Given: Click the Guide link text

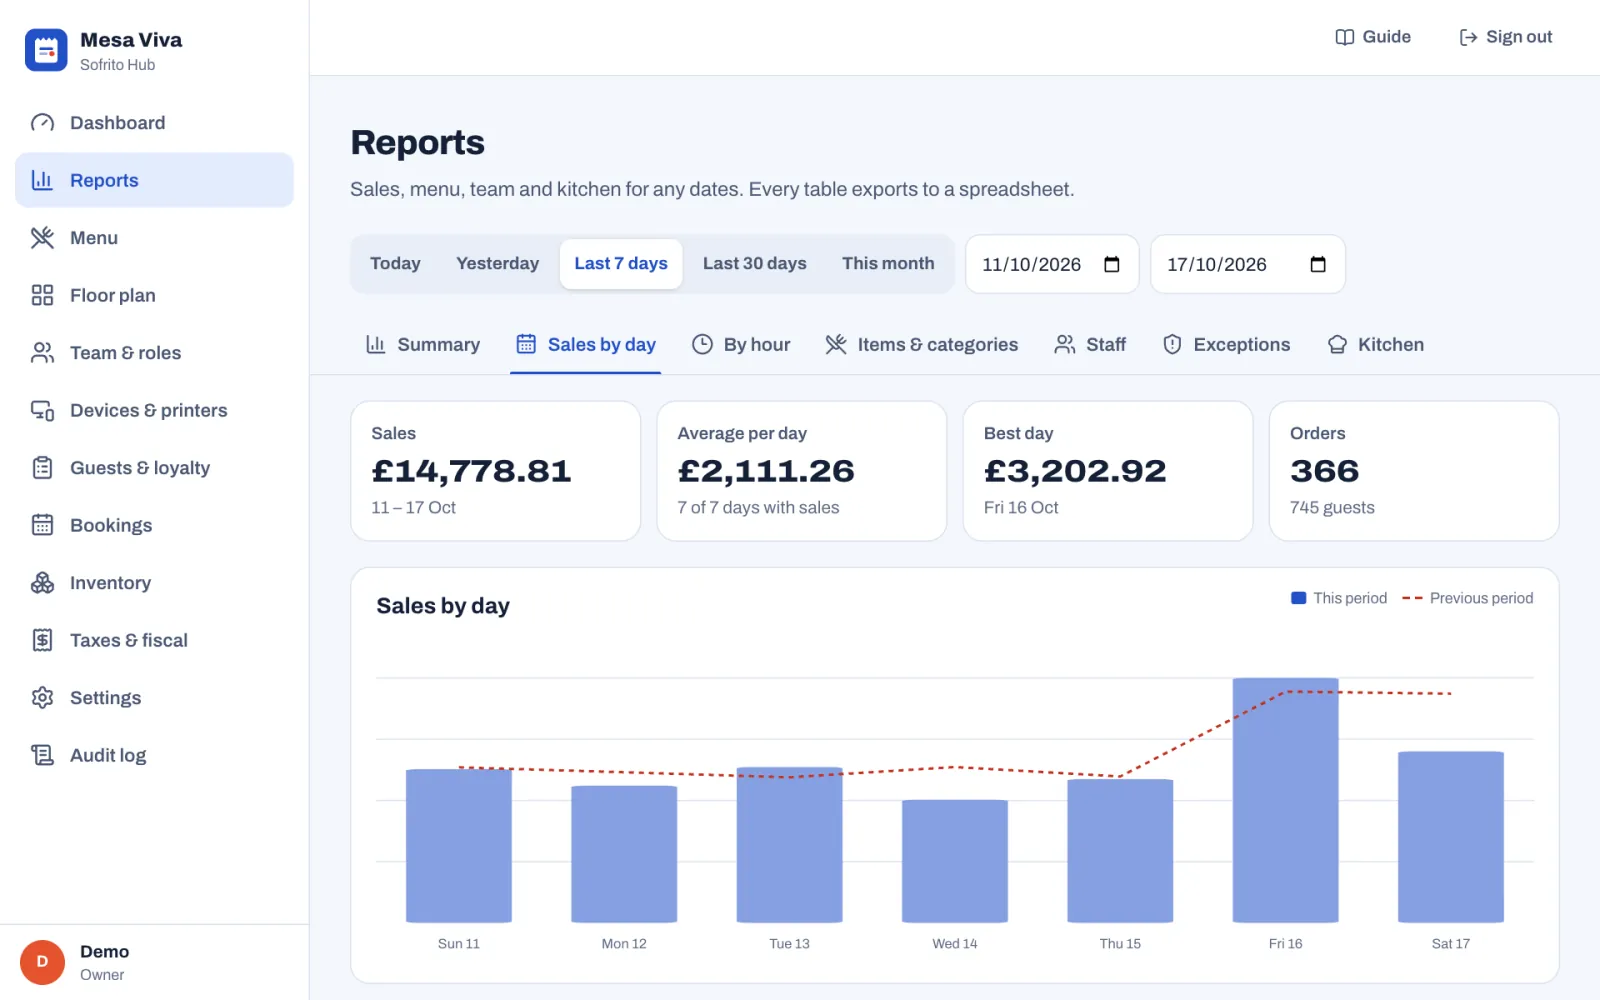Looking at the screenshot, I should point(1386,37).
